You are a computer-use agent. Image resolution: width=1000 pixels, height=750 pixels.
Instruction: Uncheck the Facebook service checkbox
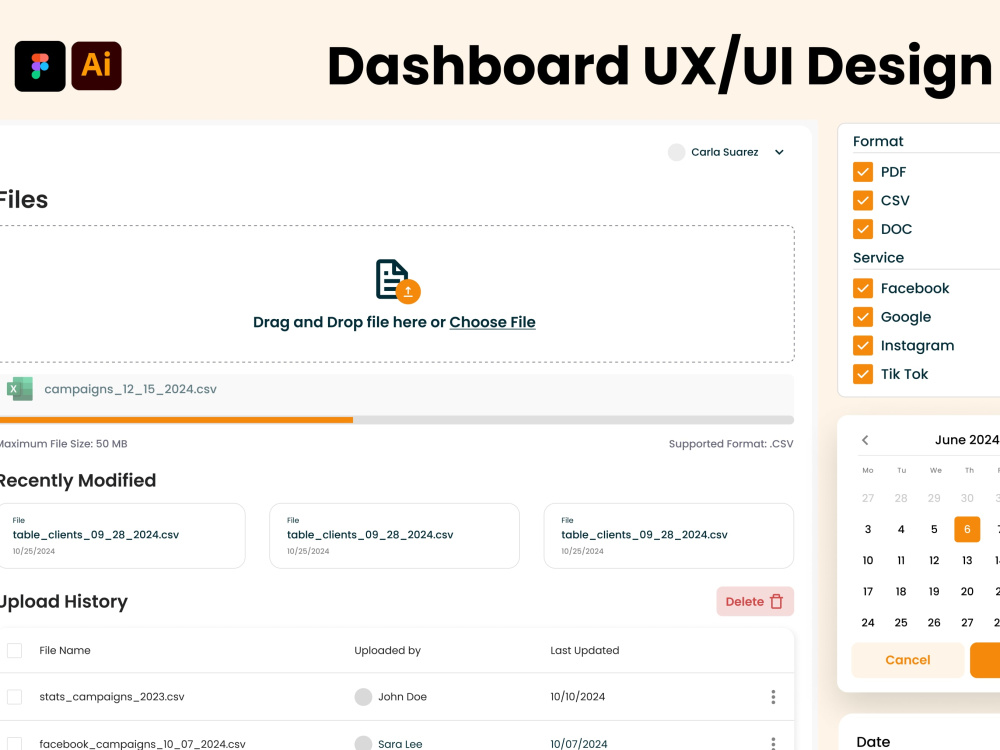click(x=863, y=288)
